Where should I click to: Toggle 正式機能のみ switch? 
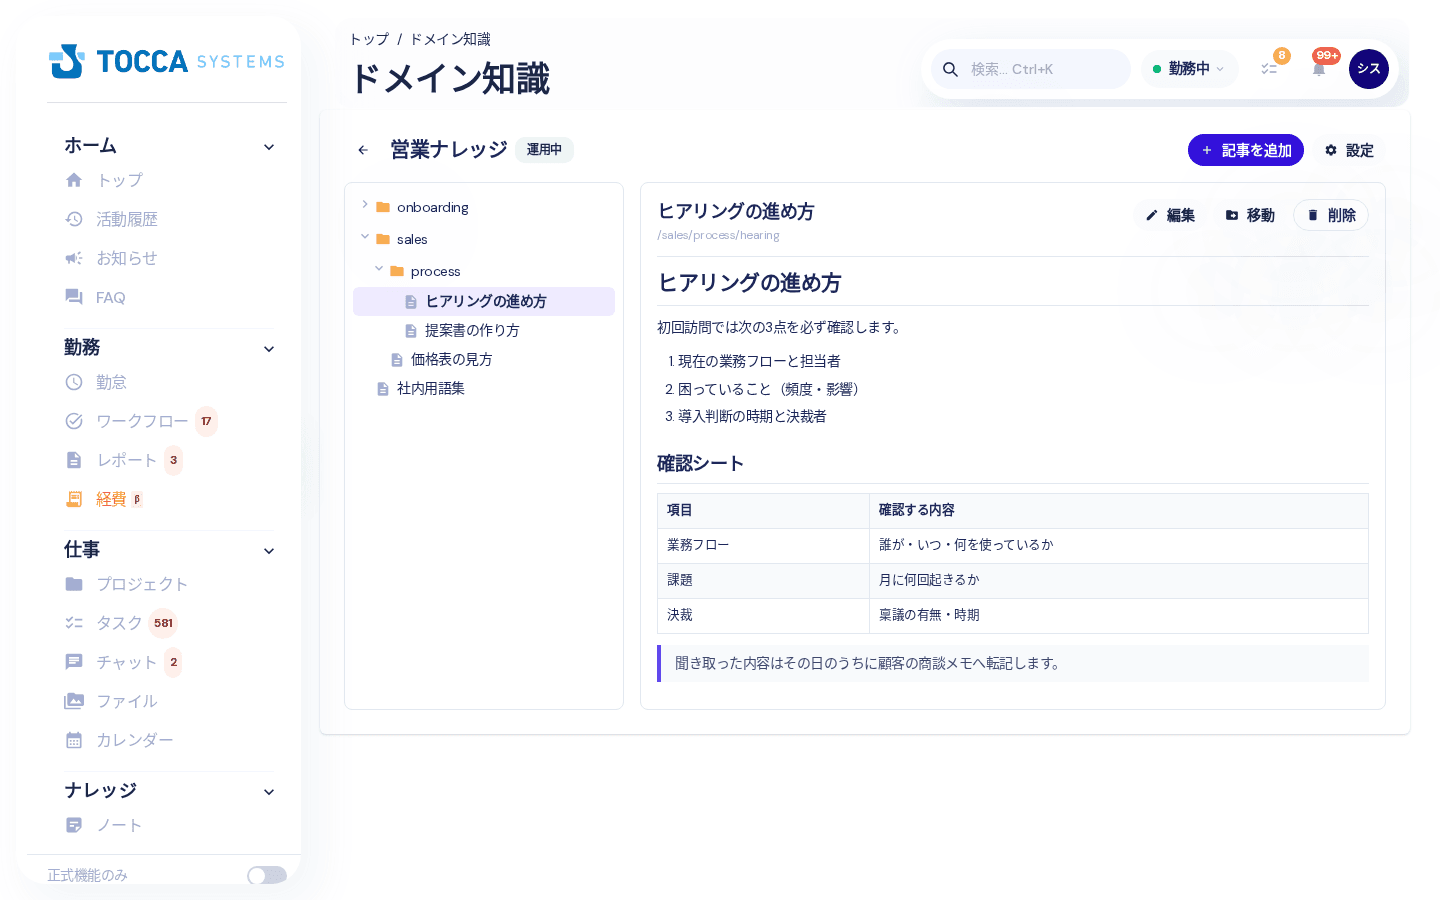click(267, 875)
